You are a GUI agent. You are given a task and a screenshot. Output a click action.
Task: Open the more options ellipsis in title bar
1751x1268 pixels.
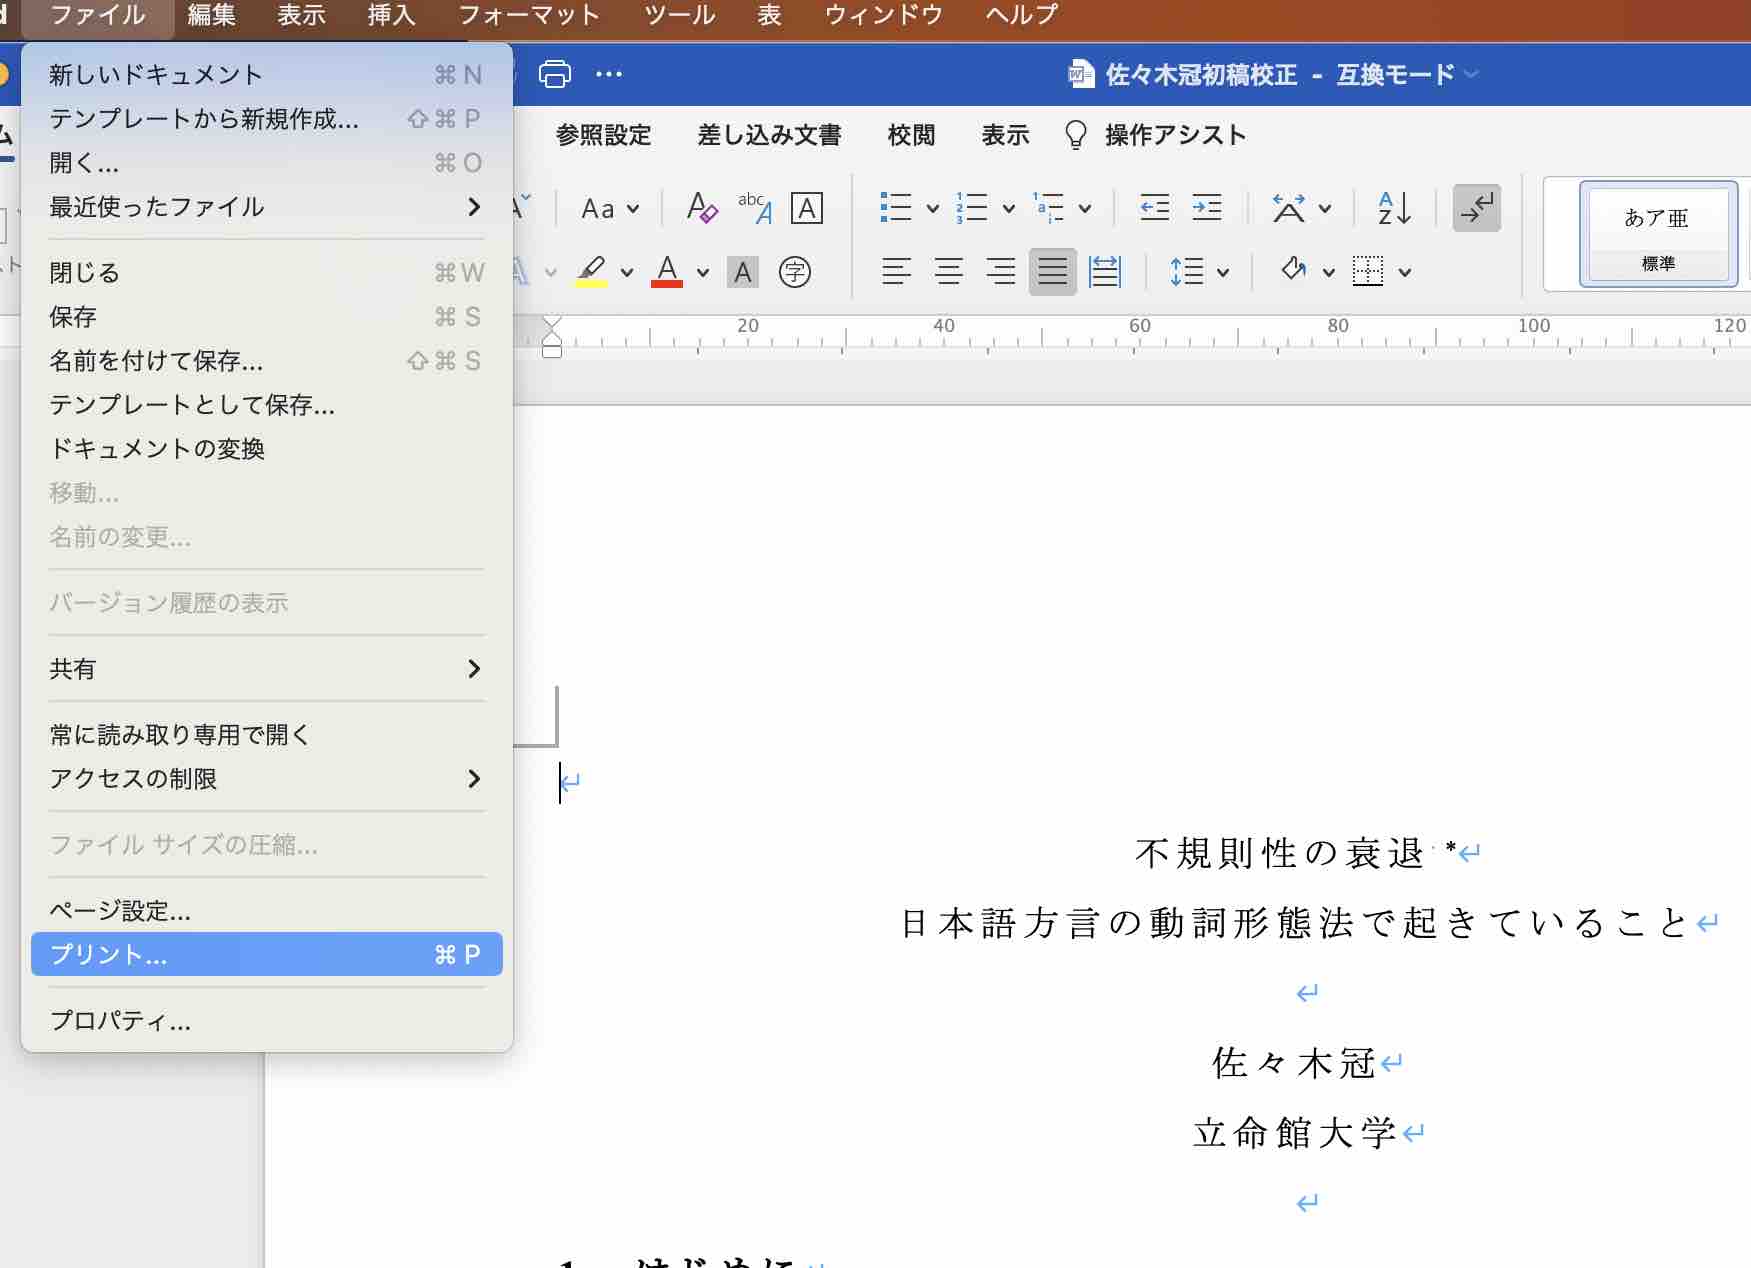point(608,74)
